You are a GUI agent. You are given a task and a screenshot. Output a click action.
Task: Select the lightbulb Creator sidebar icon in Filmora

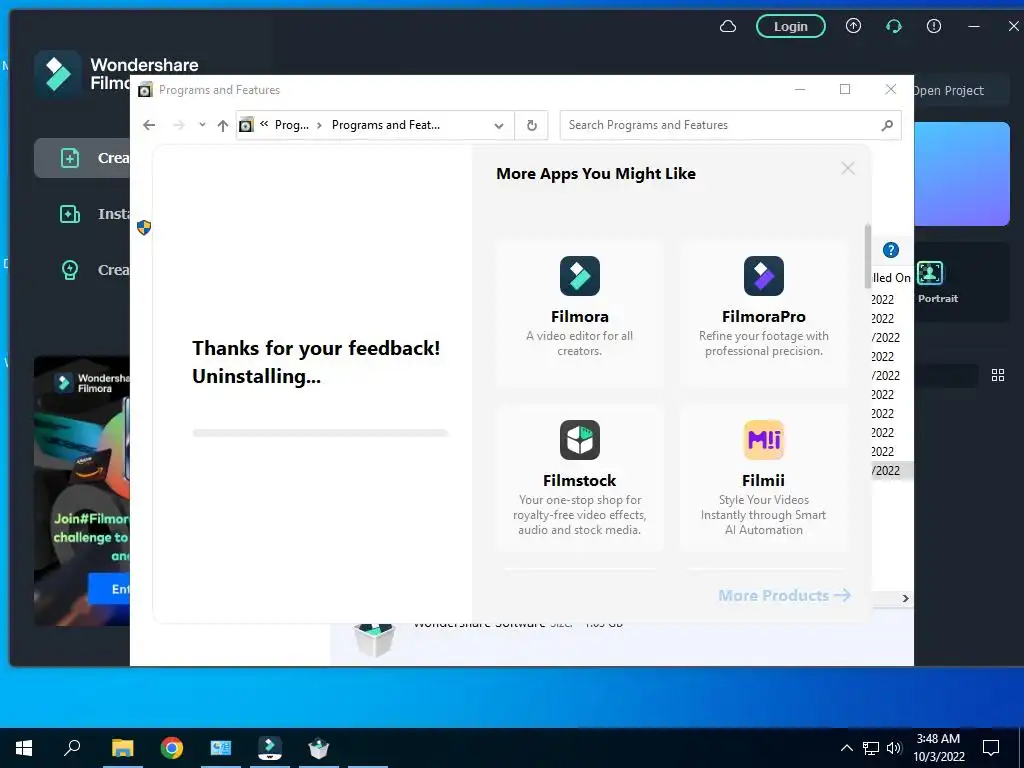70,270
